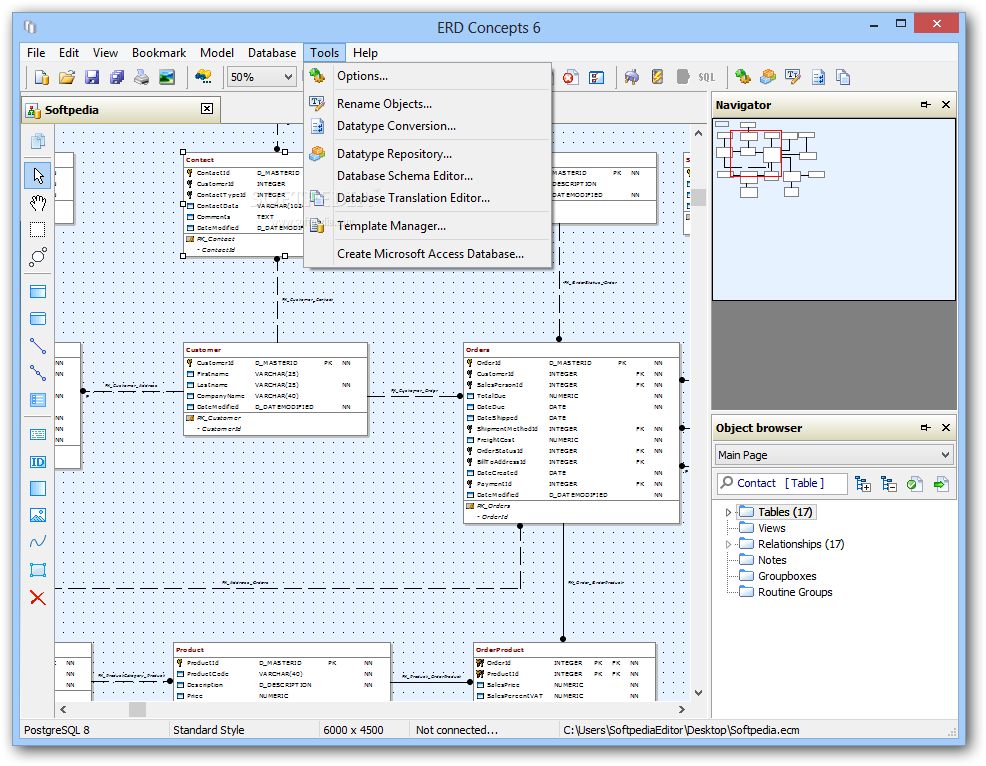This screenshot has width=986, height=766.
Task: Close the Softpedia diagram tab
Action: tap(206, 109)
